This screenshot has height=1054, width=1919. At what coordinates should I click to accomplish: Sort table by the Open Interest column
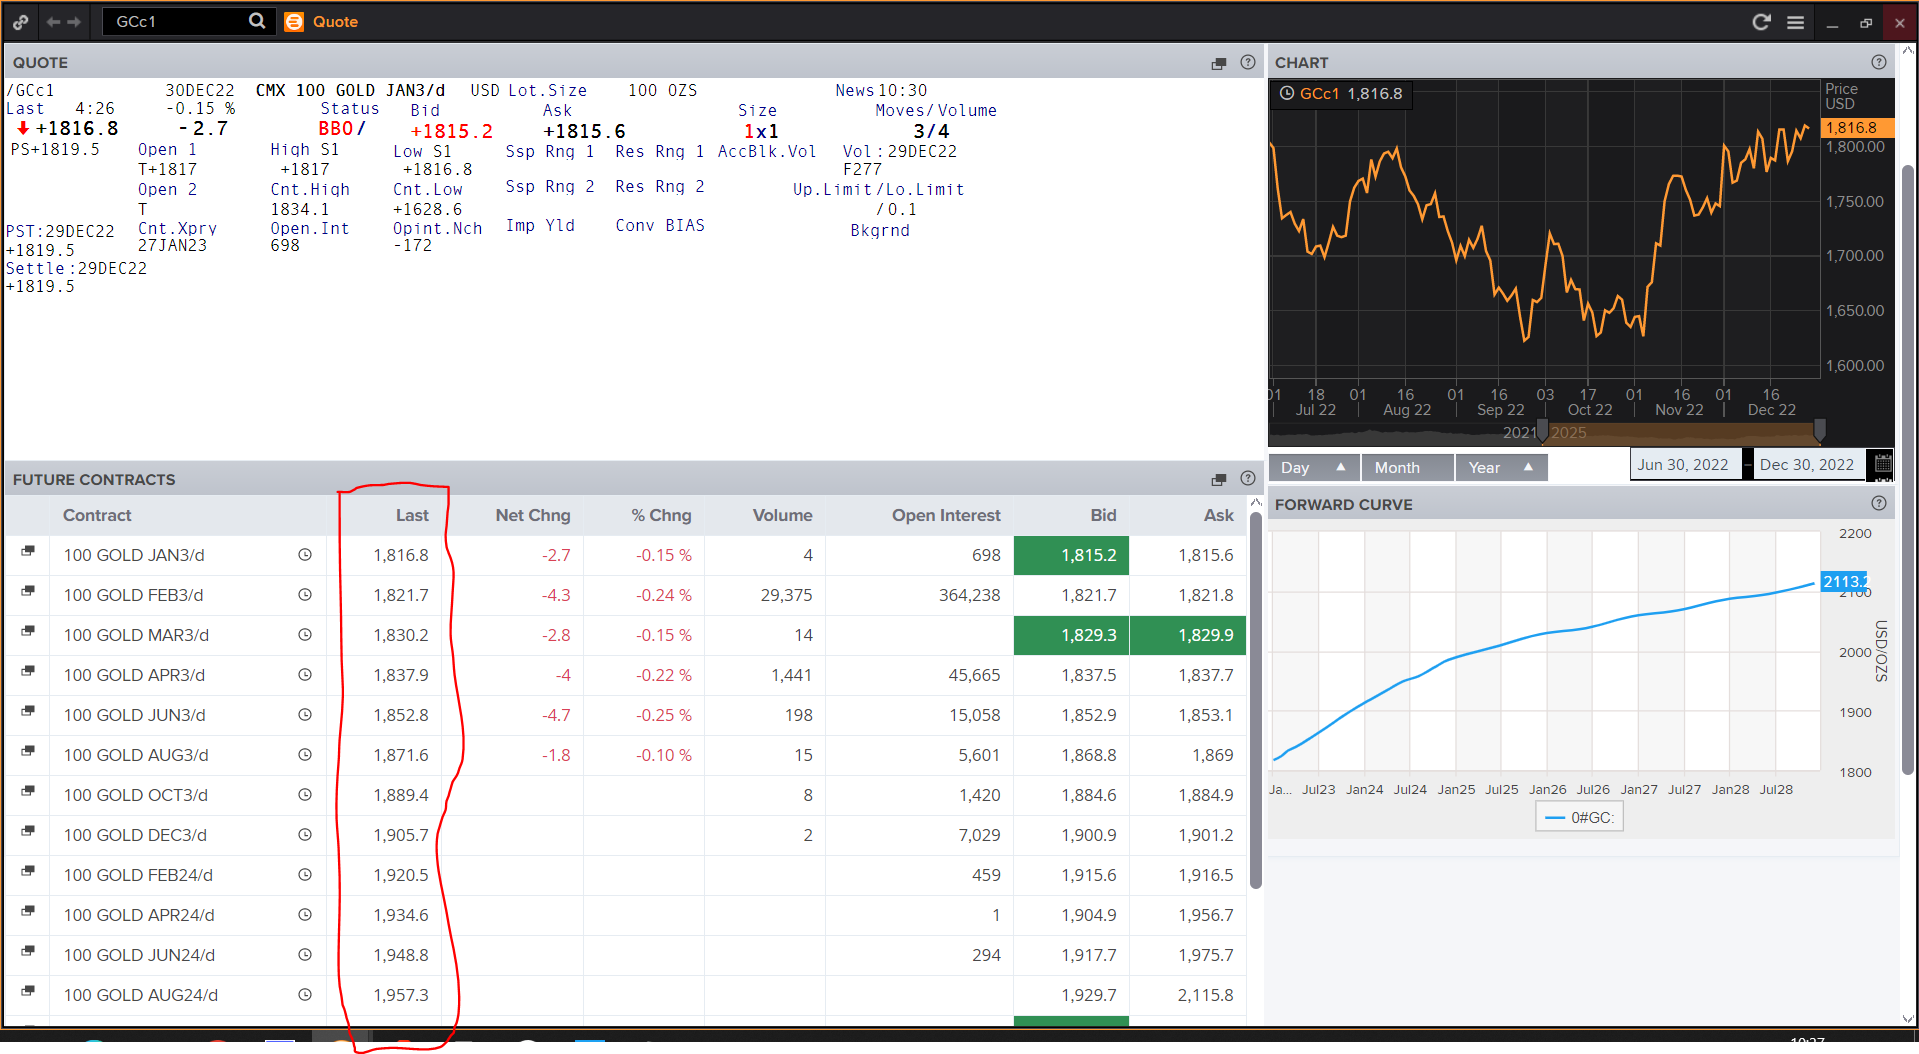pyautogui.click(x=946, y=515)
